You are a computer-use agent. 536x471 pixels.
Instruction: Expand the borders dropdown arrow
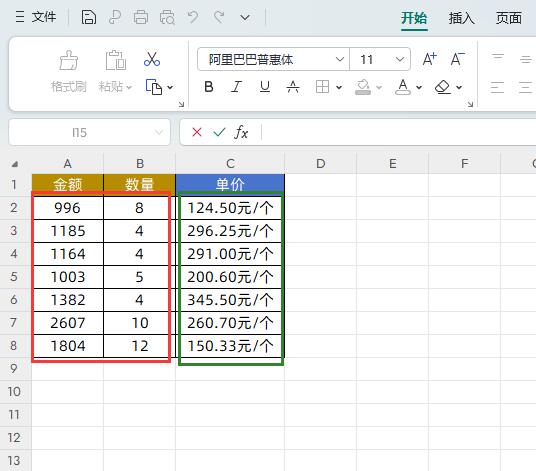339,88
